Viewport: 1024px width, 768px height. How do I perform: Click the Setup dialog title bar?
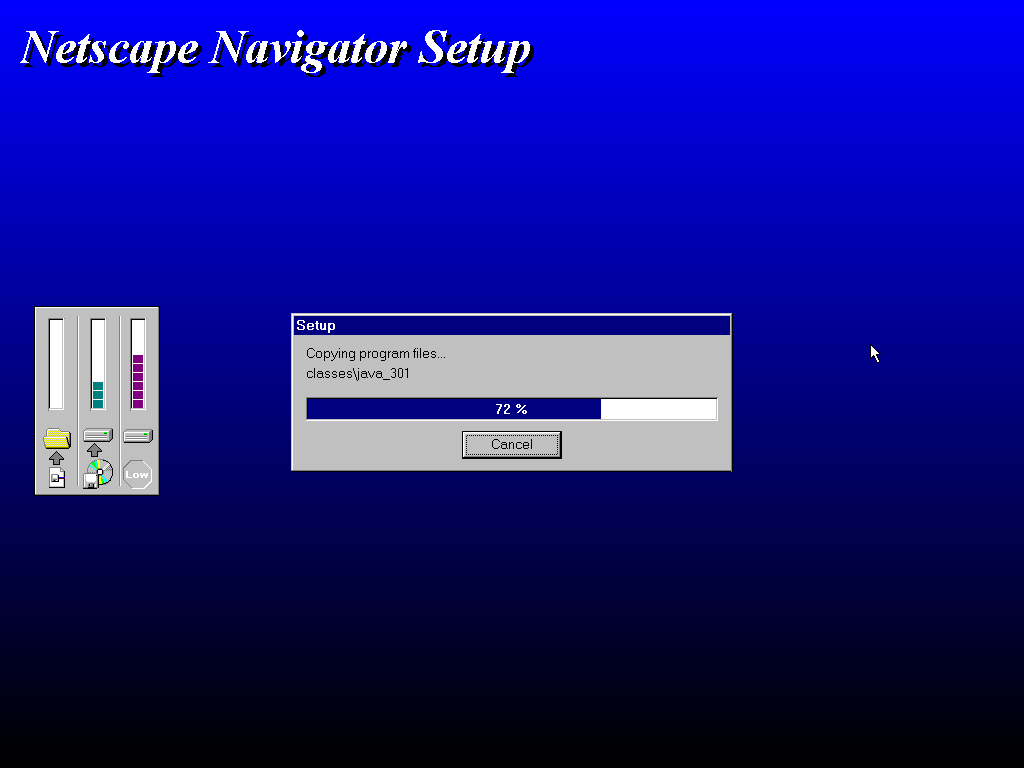pyautogui.click(x=511, y=325)
